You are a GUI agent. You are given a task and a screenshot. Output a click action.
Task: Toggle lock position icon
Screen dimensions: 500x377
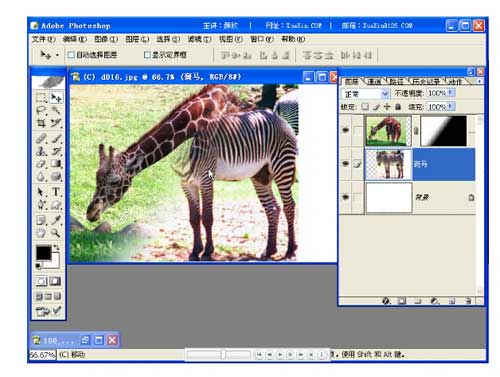[x=387, y=107]
